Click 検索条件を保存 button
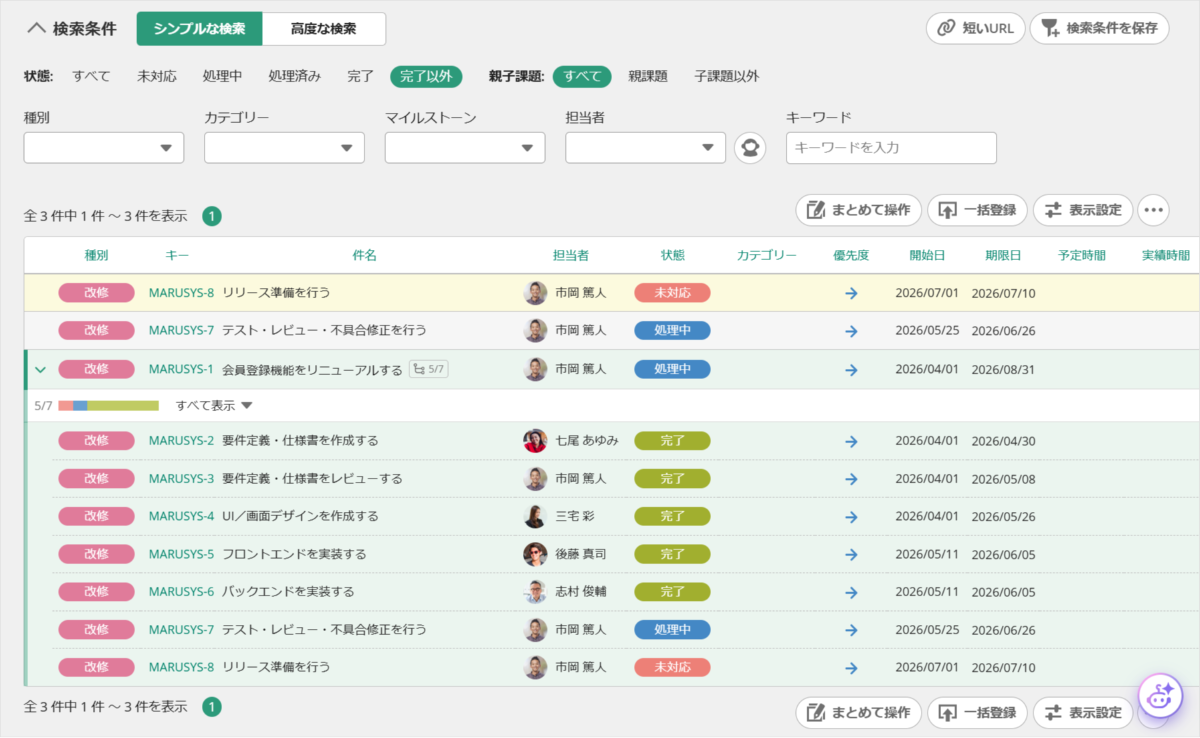The width and height of the screenshot is (1200, 738). coord(1099,28)
